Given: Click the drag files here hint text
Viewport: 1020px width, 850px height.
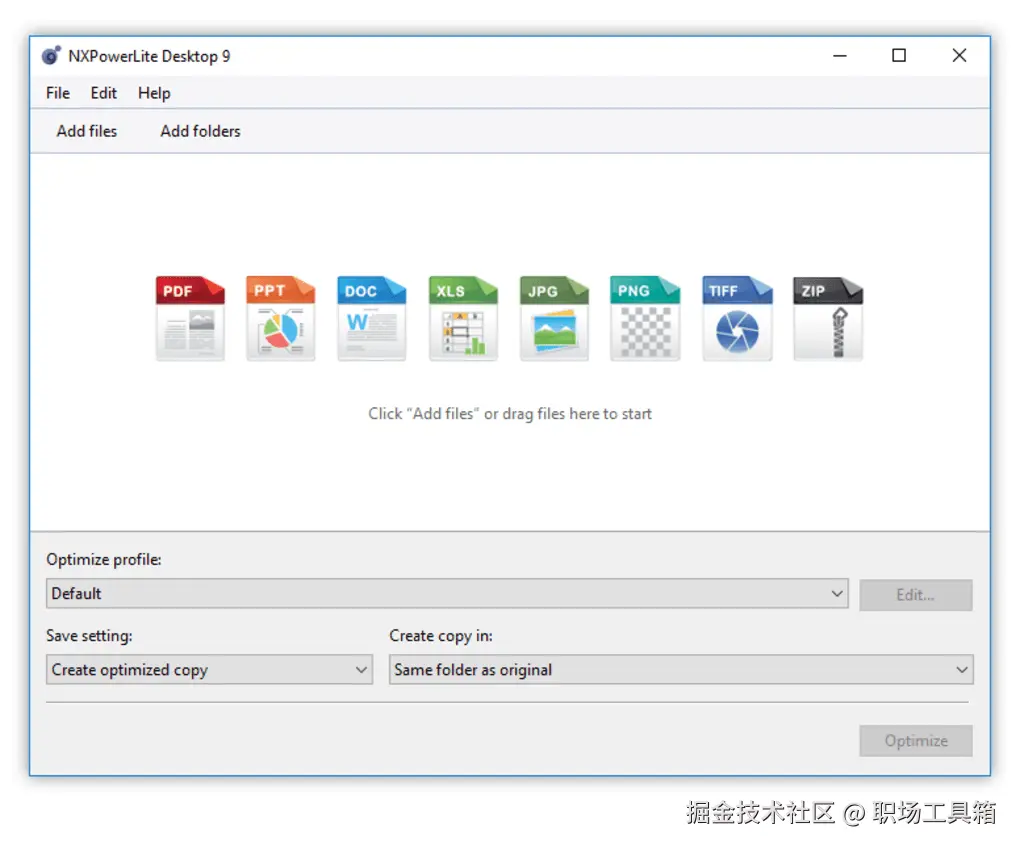Looking at the screenshot, I should click(510, 414).
